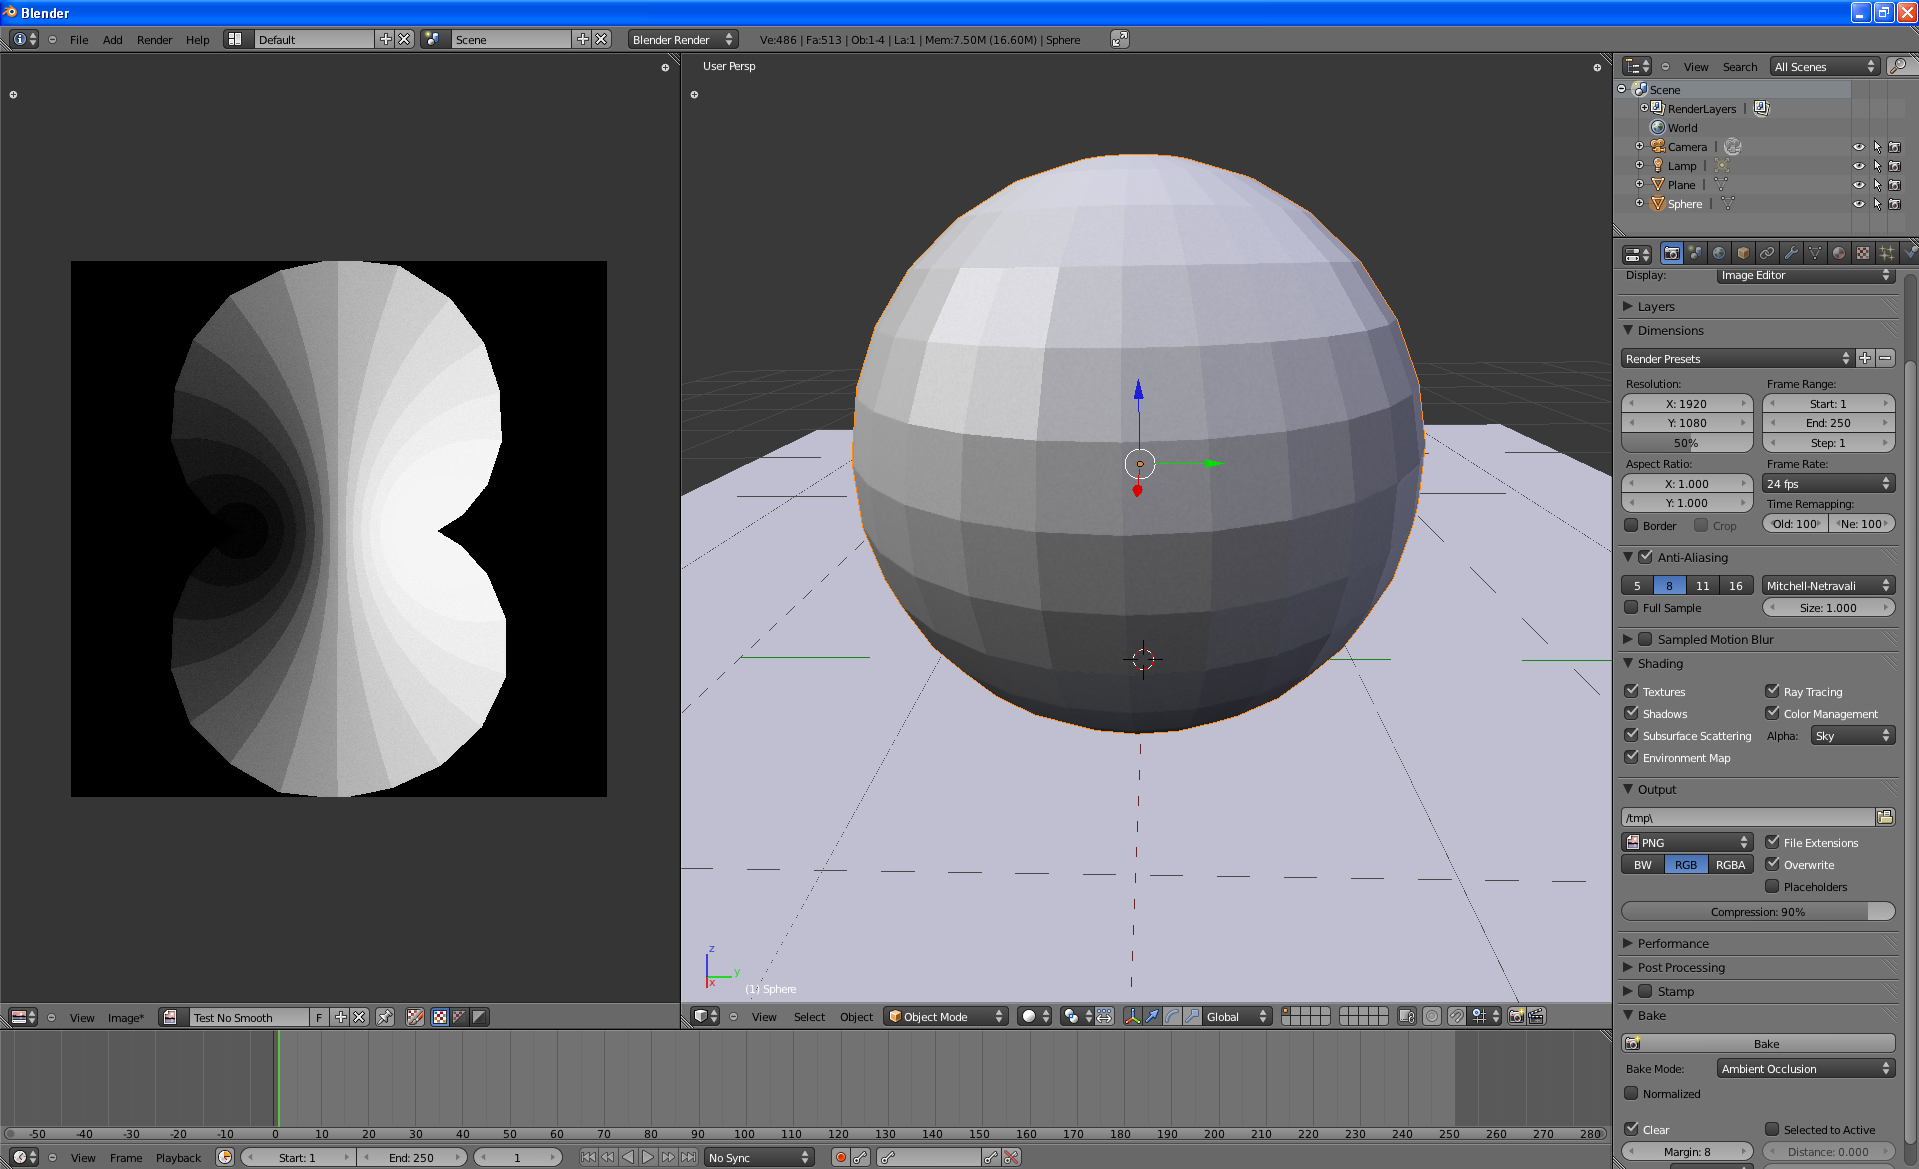Open the Blender Render engine dropdown

(683, 39)
